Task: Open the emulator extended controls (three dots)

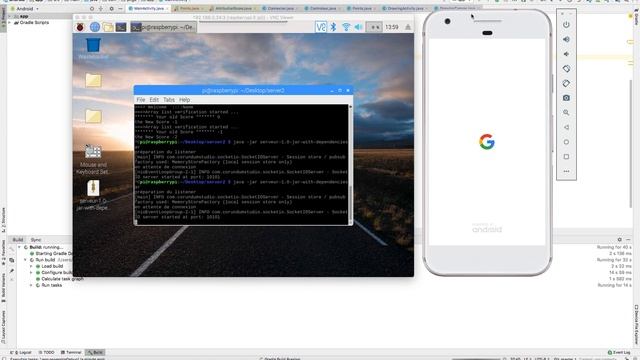Action: 566,171
